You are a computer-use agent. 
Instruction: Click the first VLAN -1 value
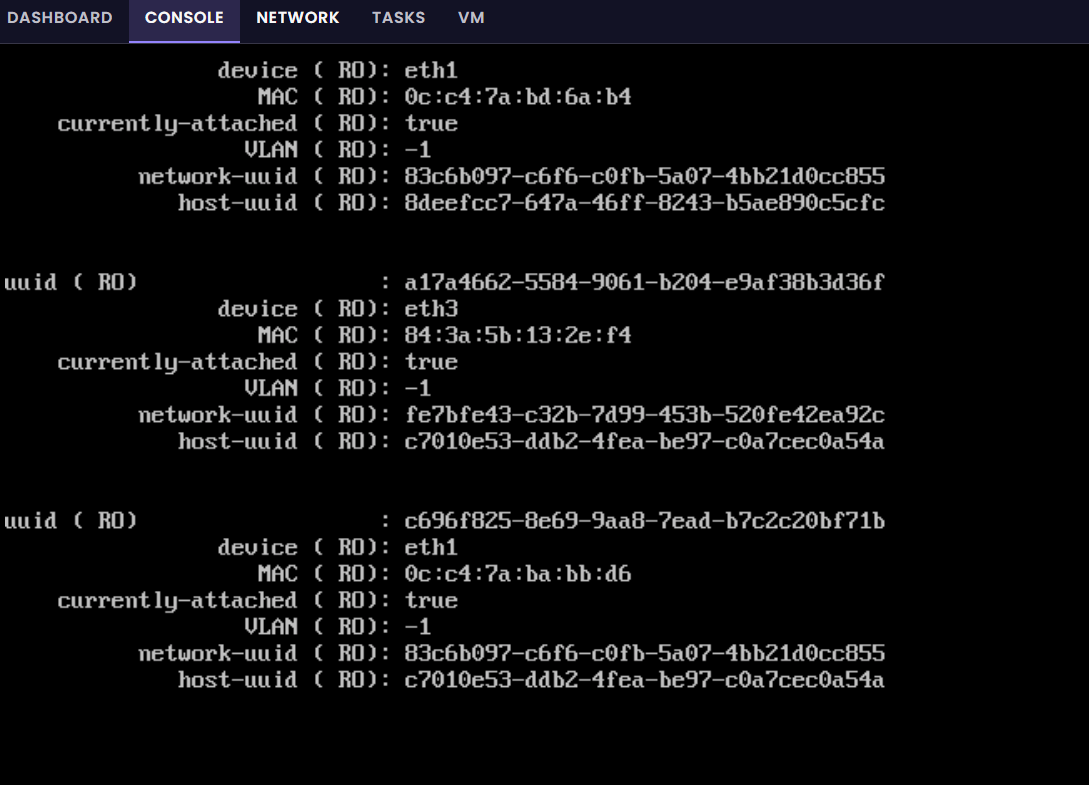point(418,150)
